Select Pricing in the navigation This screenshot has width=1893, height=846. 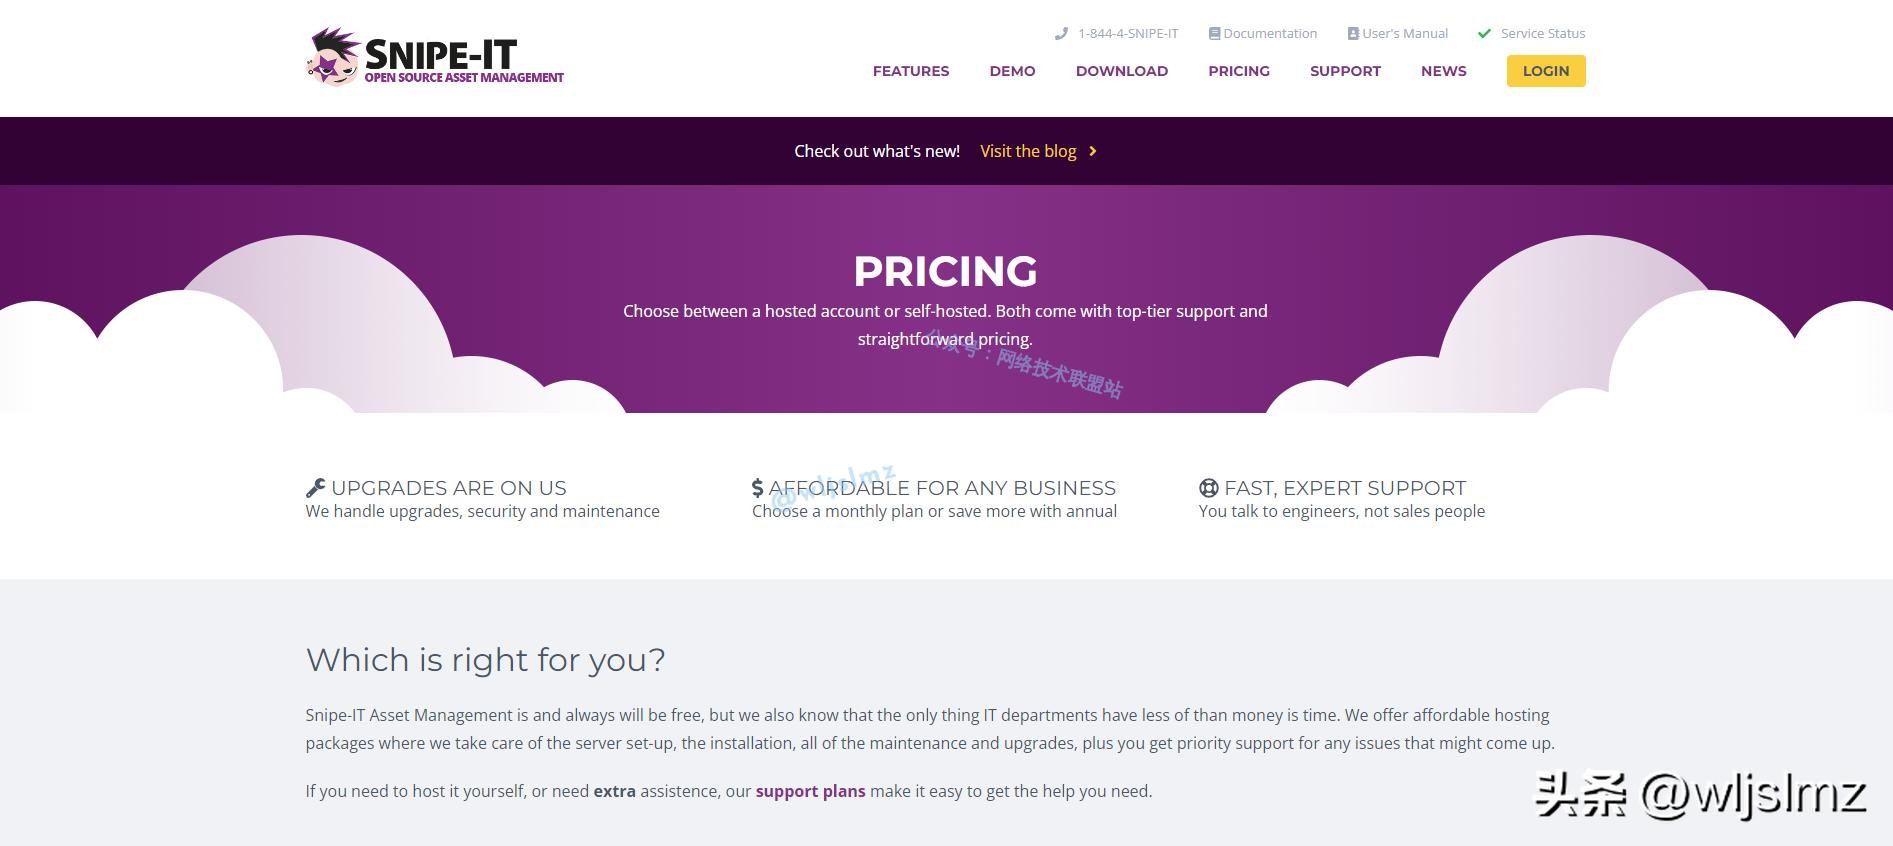[1239, 71]
